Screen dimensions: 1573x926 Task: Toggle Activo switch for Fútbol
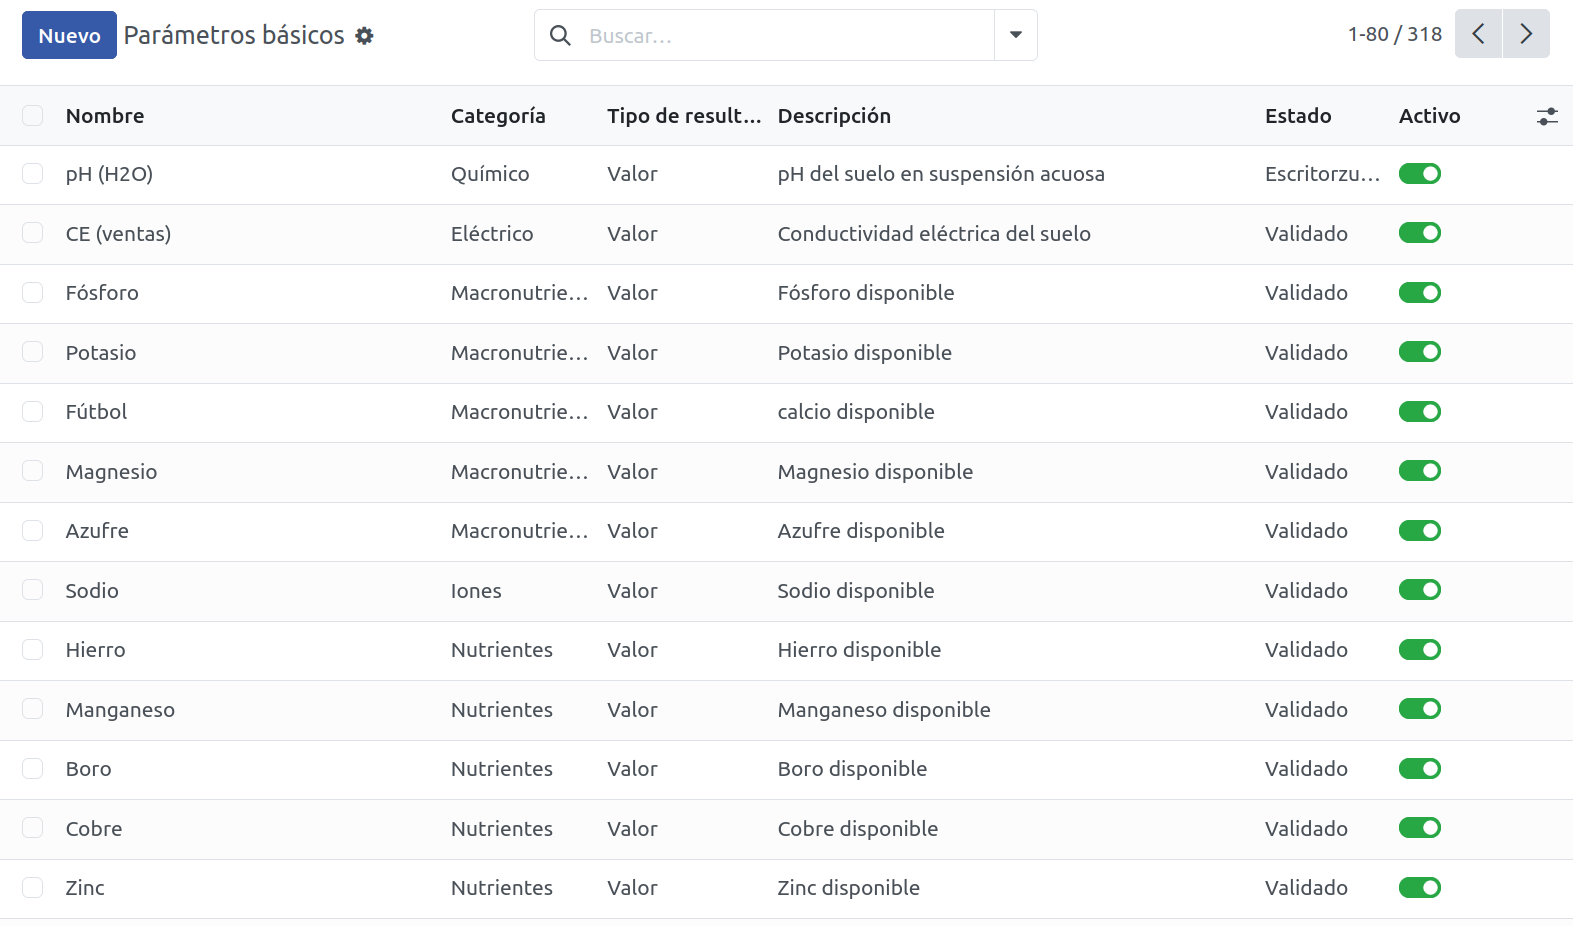pyautogui.click(x=1420, y=412)
